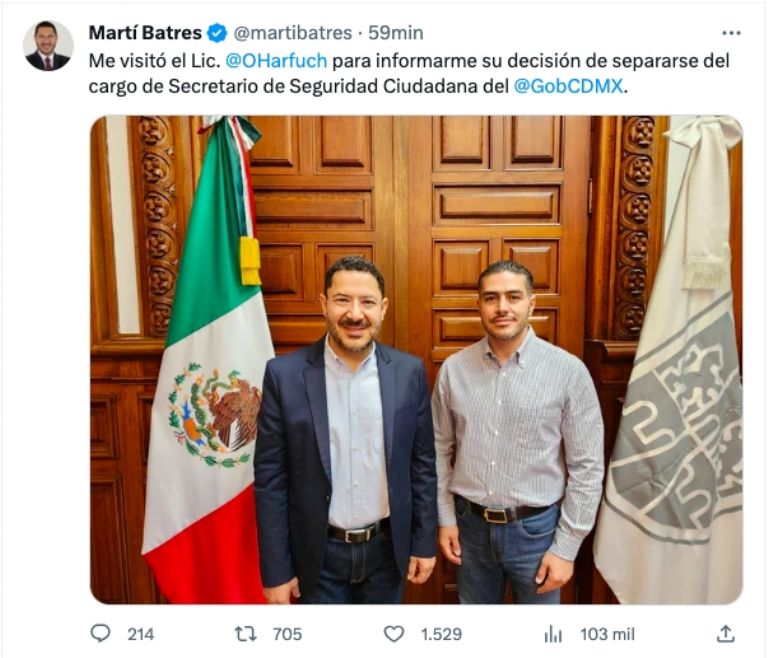Click the retweet arrows icon
The image size is (768, 658).
pyautogui.click(x=246, y=634)
